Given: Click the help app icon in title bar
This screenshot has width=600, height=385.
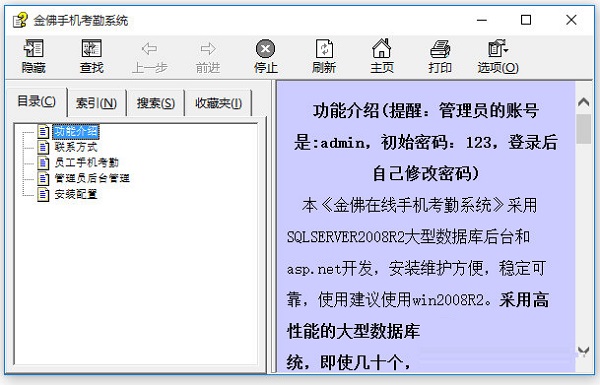Looking at the screenshot, I should point(20,20).
